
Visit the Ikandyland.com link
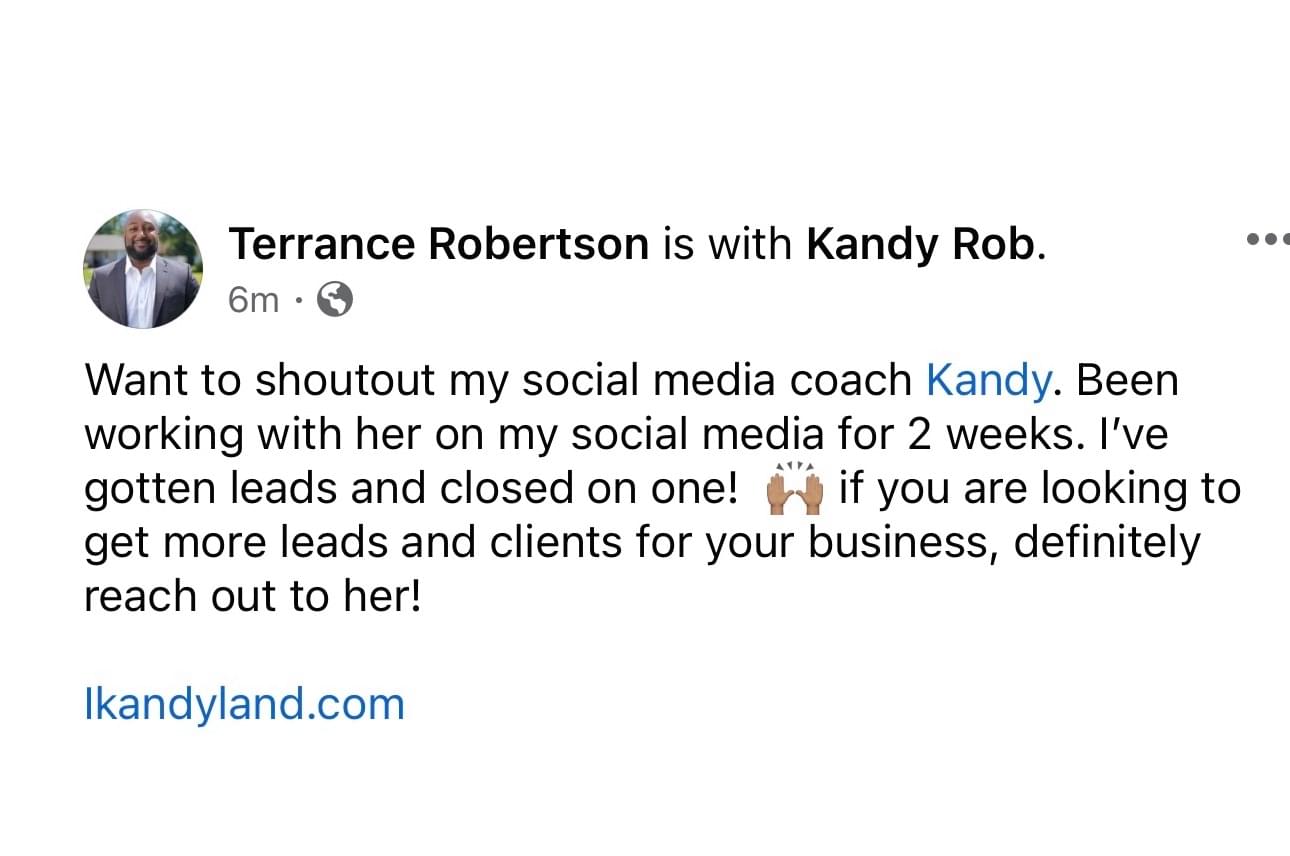pos(244,704)
